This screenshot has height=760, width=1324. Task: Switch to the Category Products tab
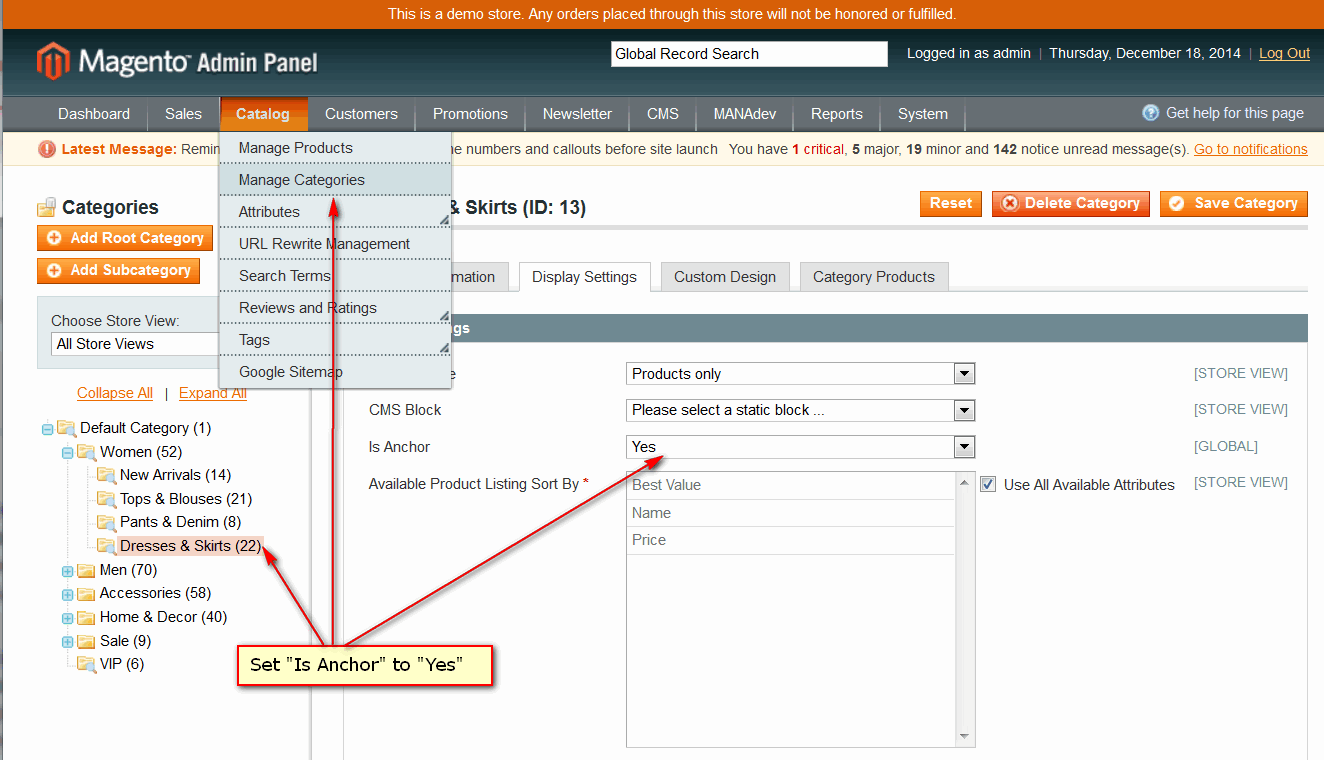click(x=874, y=277)
